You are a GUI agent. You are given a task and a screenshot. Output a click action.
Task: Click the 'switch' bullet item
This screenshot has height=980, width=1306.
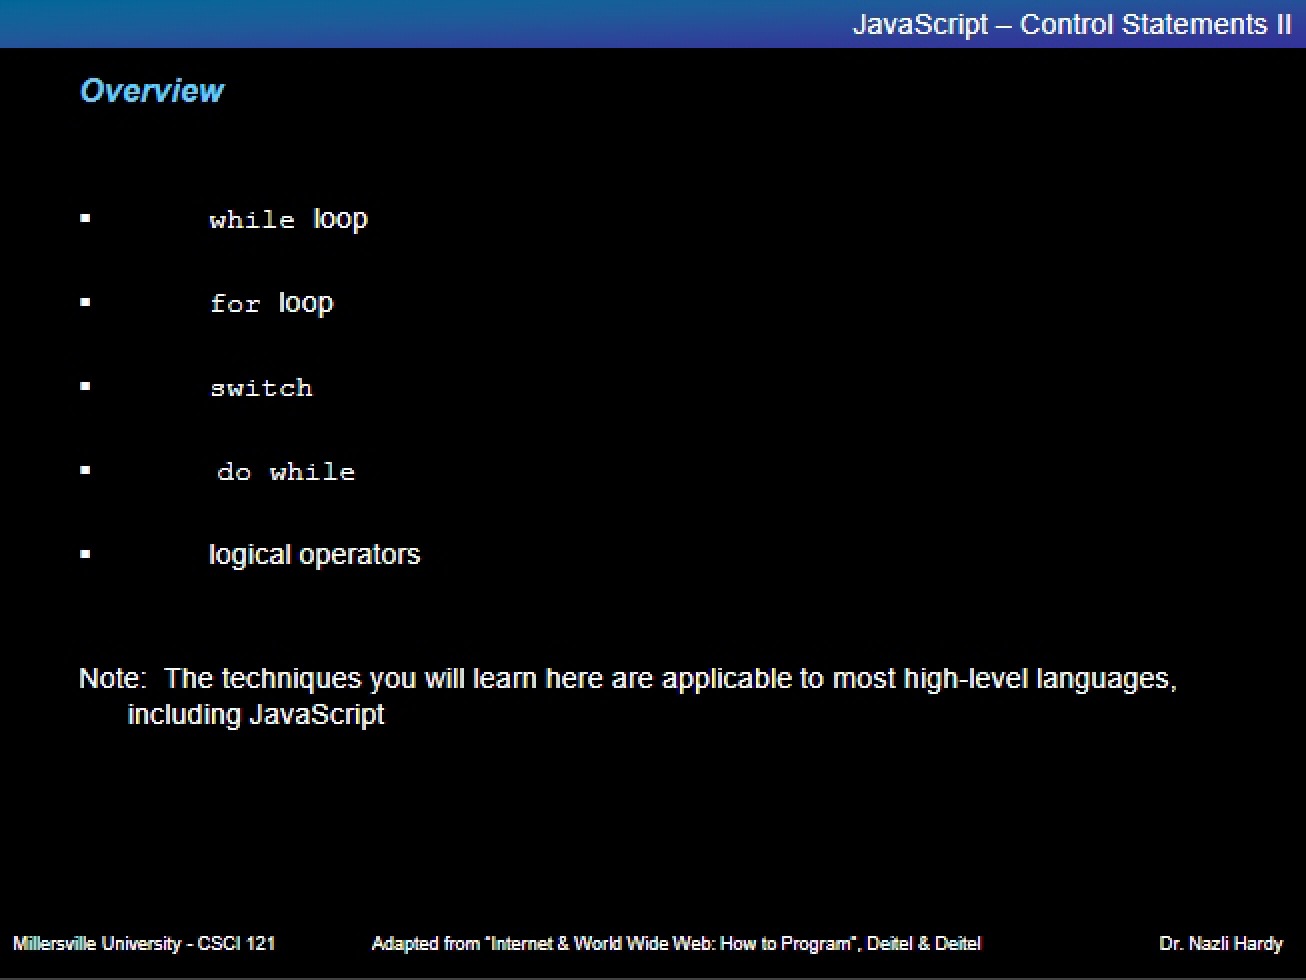coord(261,388)
